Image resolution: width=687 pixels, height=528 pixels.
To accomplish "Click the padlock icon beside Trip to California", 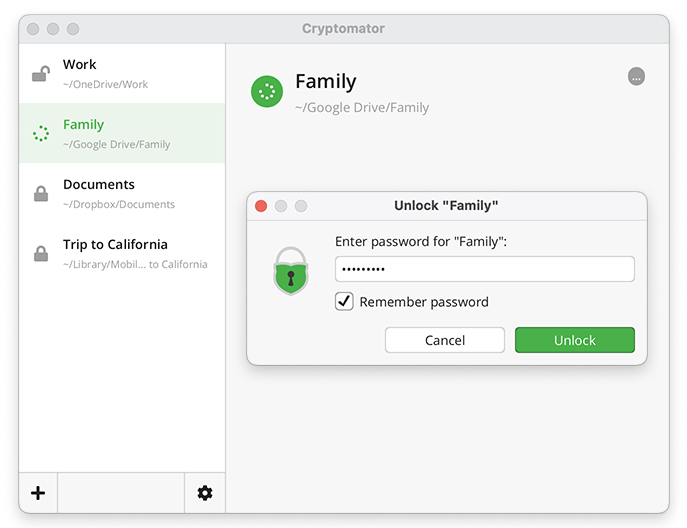I will tap(41, 254).
